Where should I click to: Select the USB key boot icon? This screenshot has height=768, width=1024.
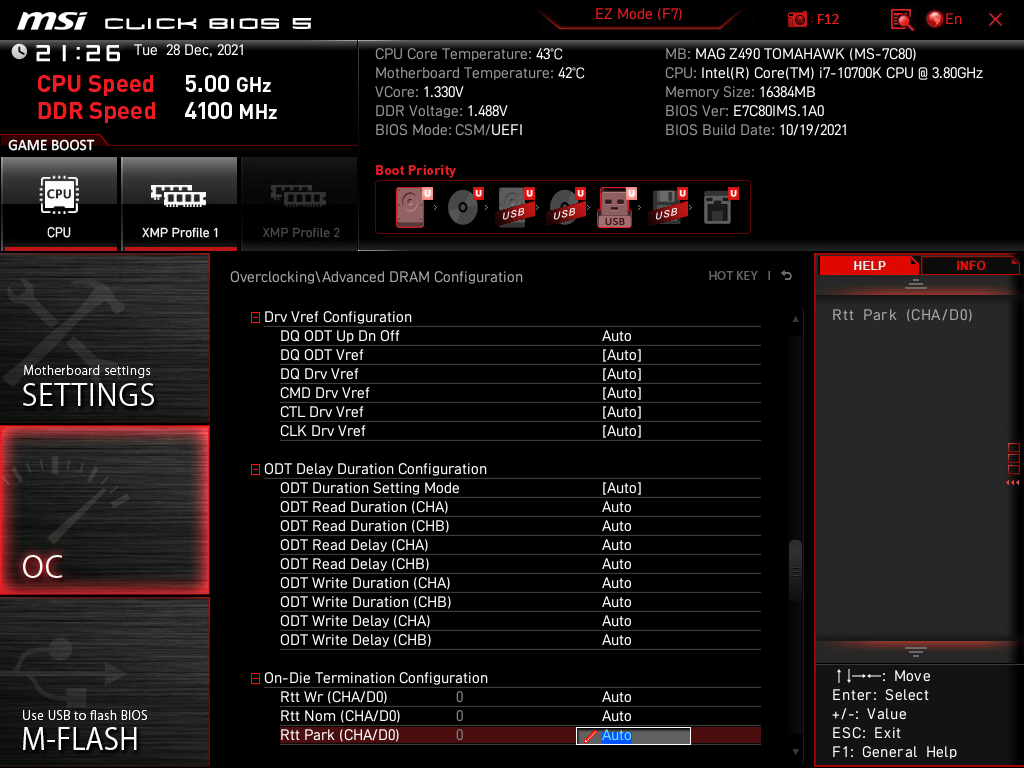click(616, 207)
